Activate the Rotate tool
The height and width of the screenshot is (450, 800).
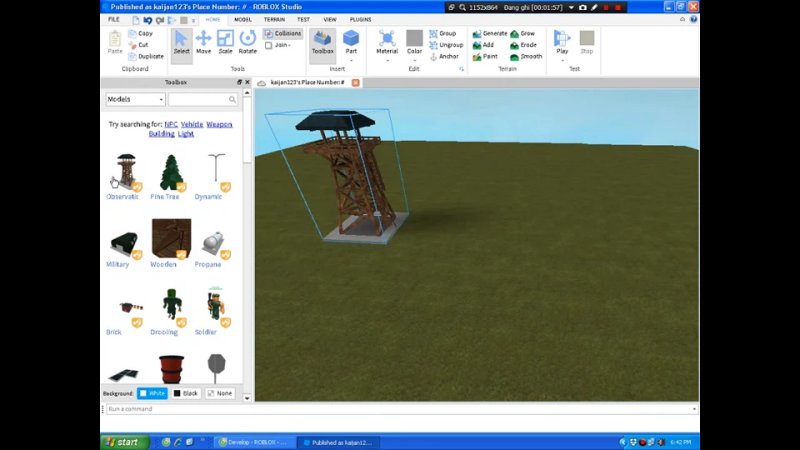click(x=247, y=43)
